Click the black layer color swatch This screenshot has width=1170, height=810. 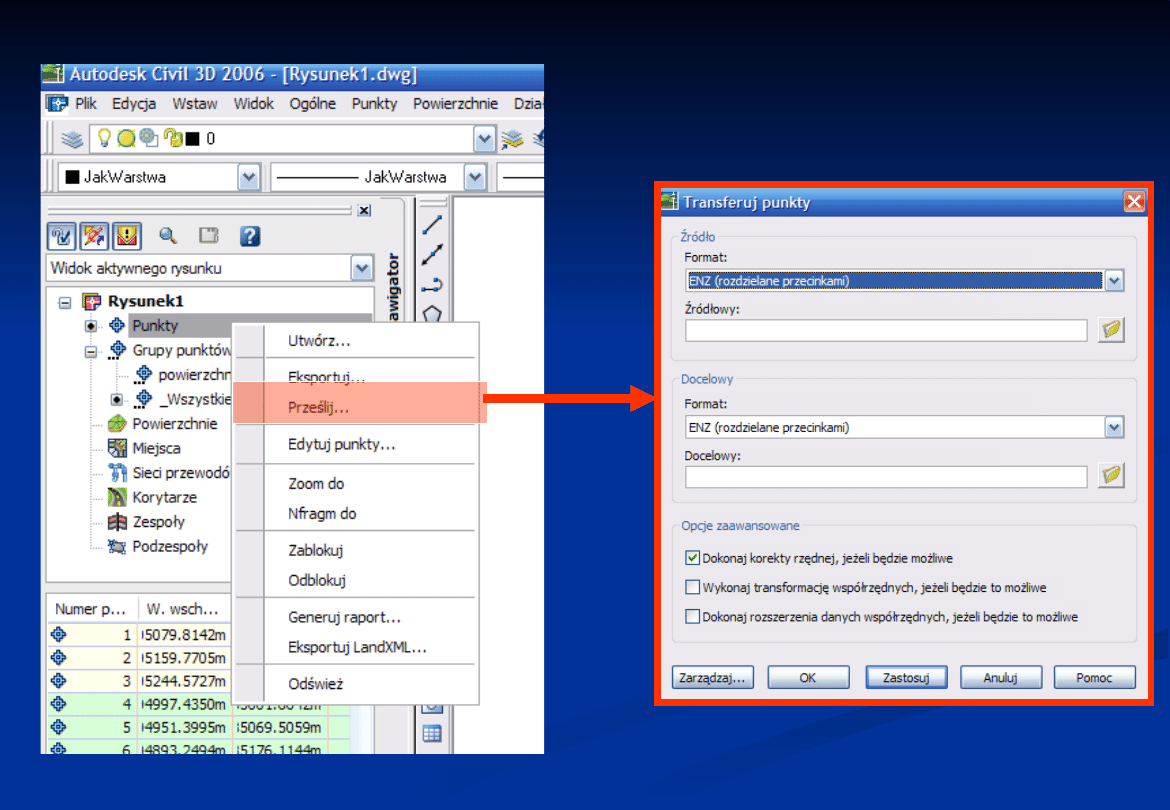click(x=193, y=139)
